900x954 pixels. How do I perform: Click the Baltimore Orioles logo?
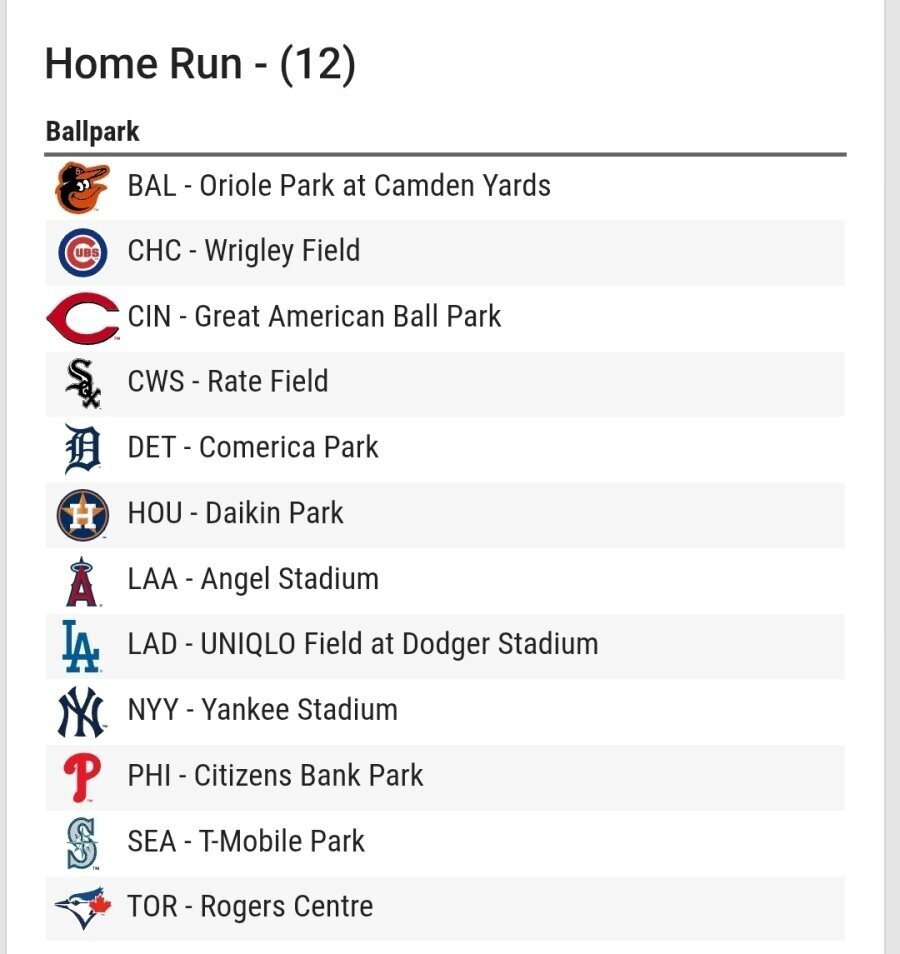tap(82, 187)
